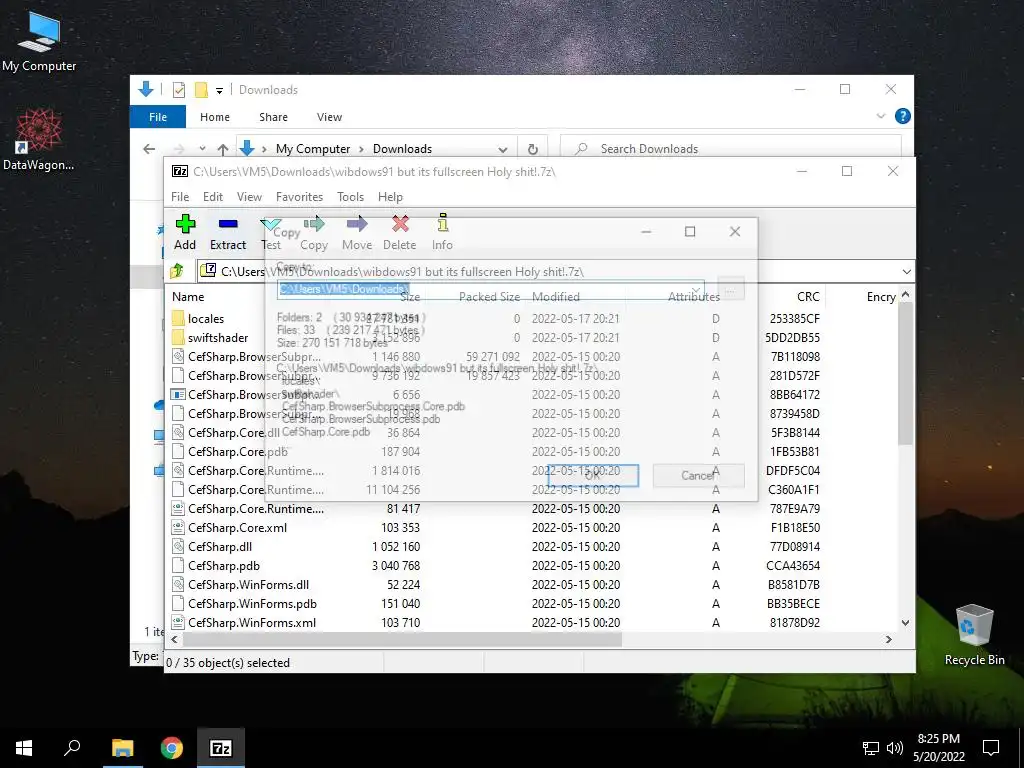This screenshot has height=768, width=1024.
Task: Click the Copy toolbar icon
Action: click(x=313, y=232)
